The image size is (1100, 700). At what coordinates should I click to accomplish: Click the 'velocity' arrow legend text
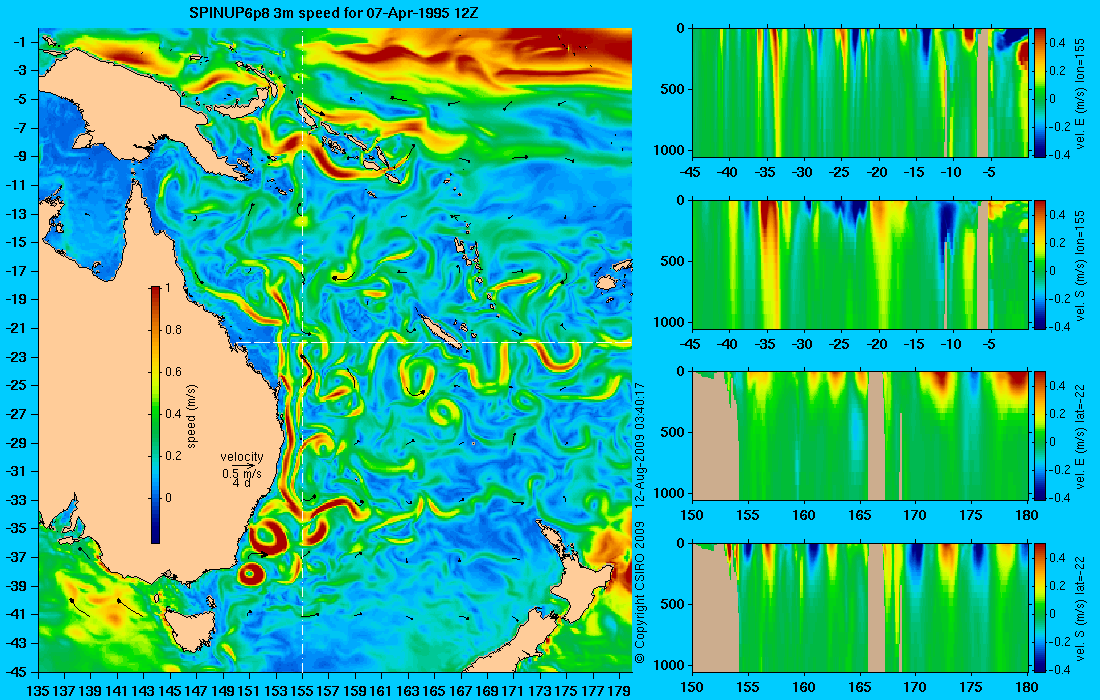(x=241, y=457)
